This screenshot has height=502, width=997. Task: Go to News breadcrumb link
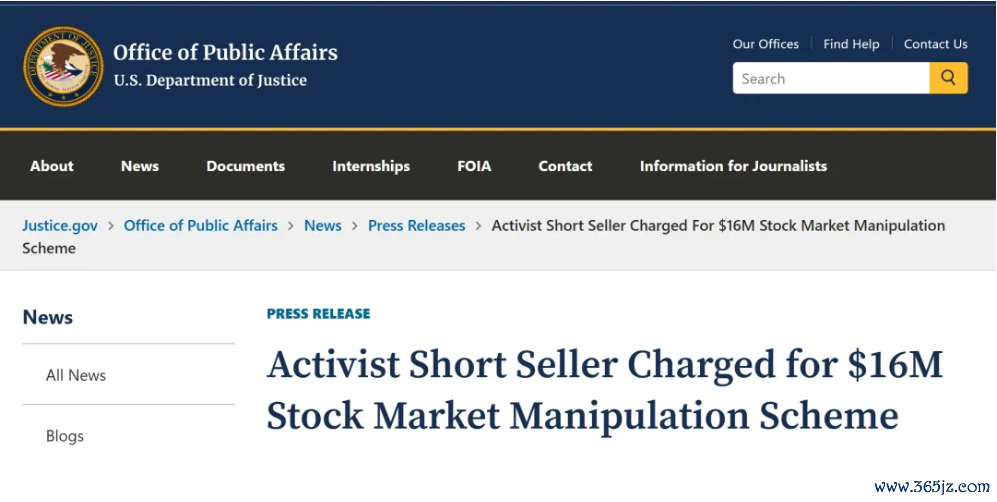coord(322,226)
